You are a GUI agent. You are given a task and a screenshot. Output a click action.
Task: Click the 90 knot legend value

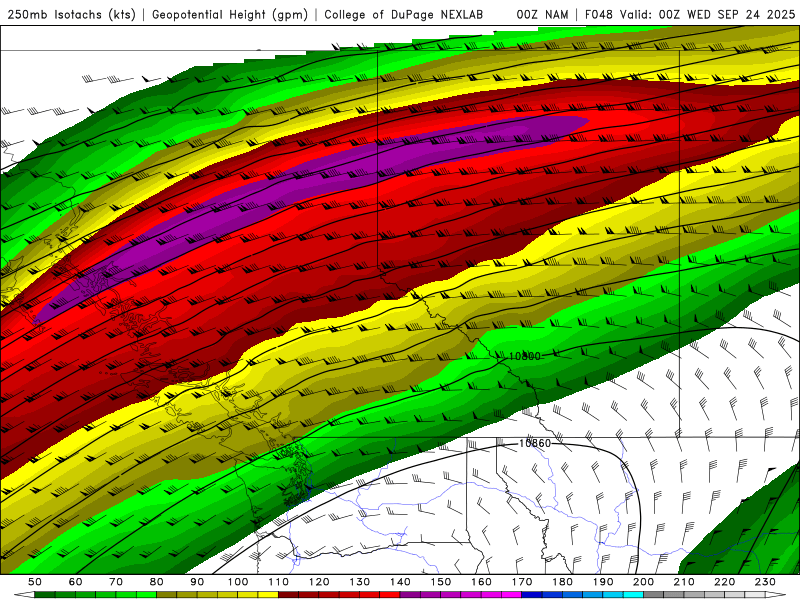point(197,582)
